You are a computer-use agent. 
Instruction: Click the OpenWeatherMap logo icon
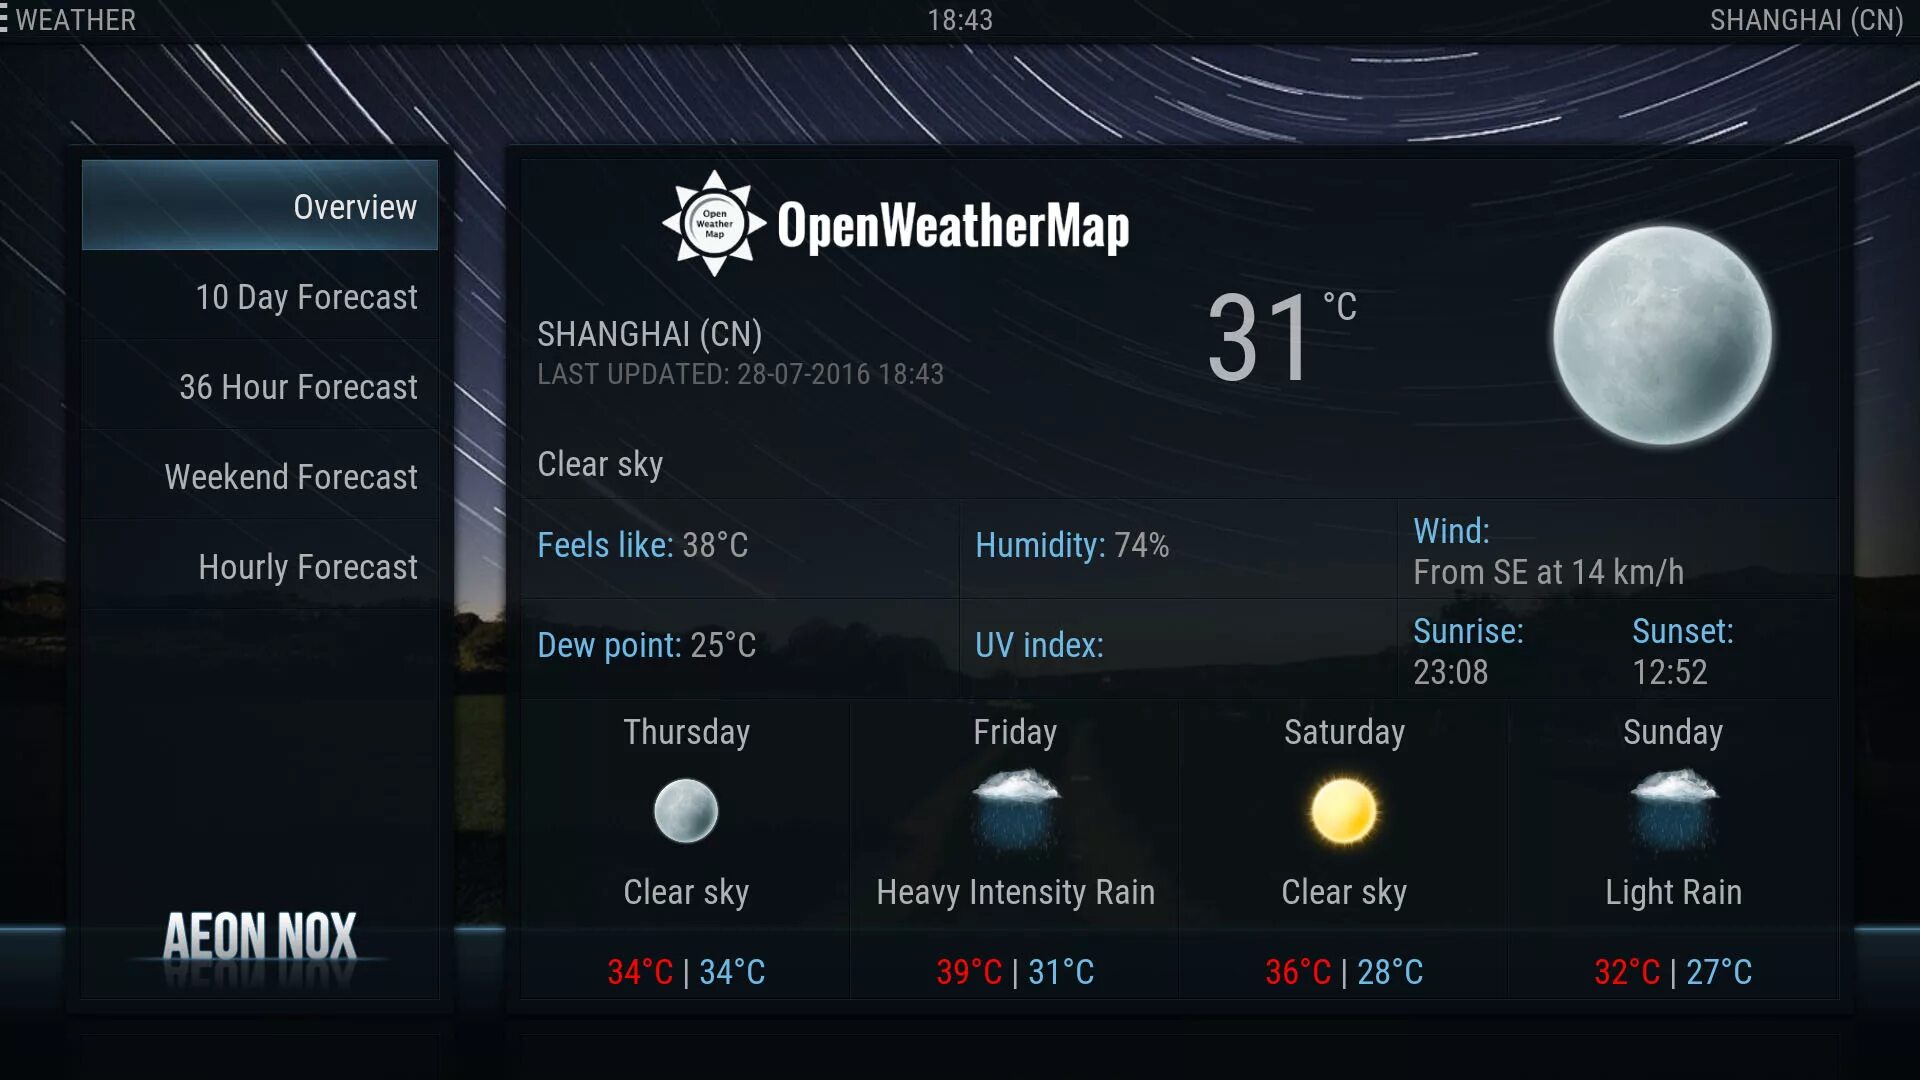pyautogui.click(x=712, y=222)
